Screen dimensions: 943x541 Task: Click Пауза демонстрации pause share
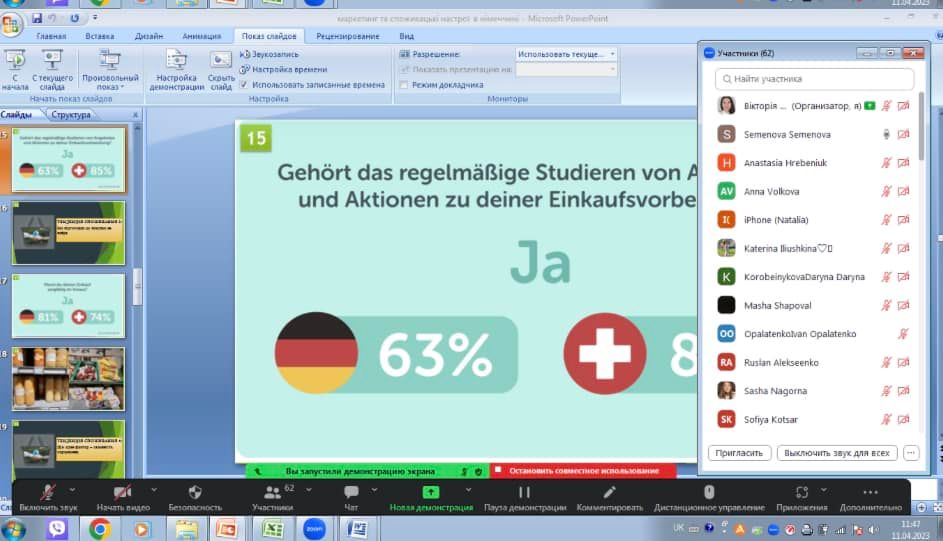point(525,498)
